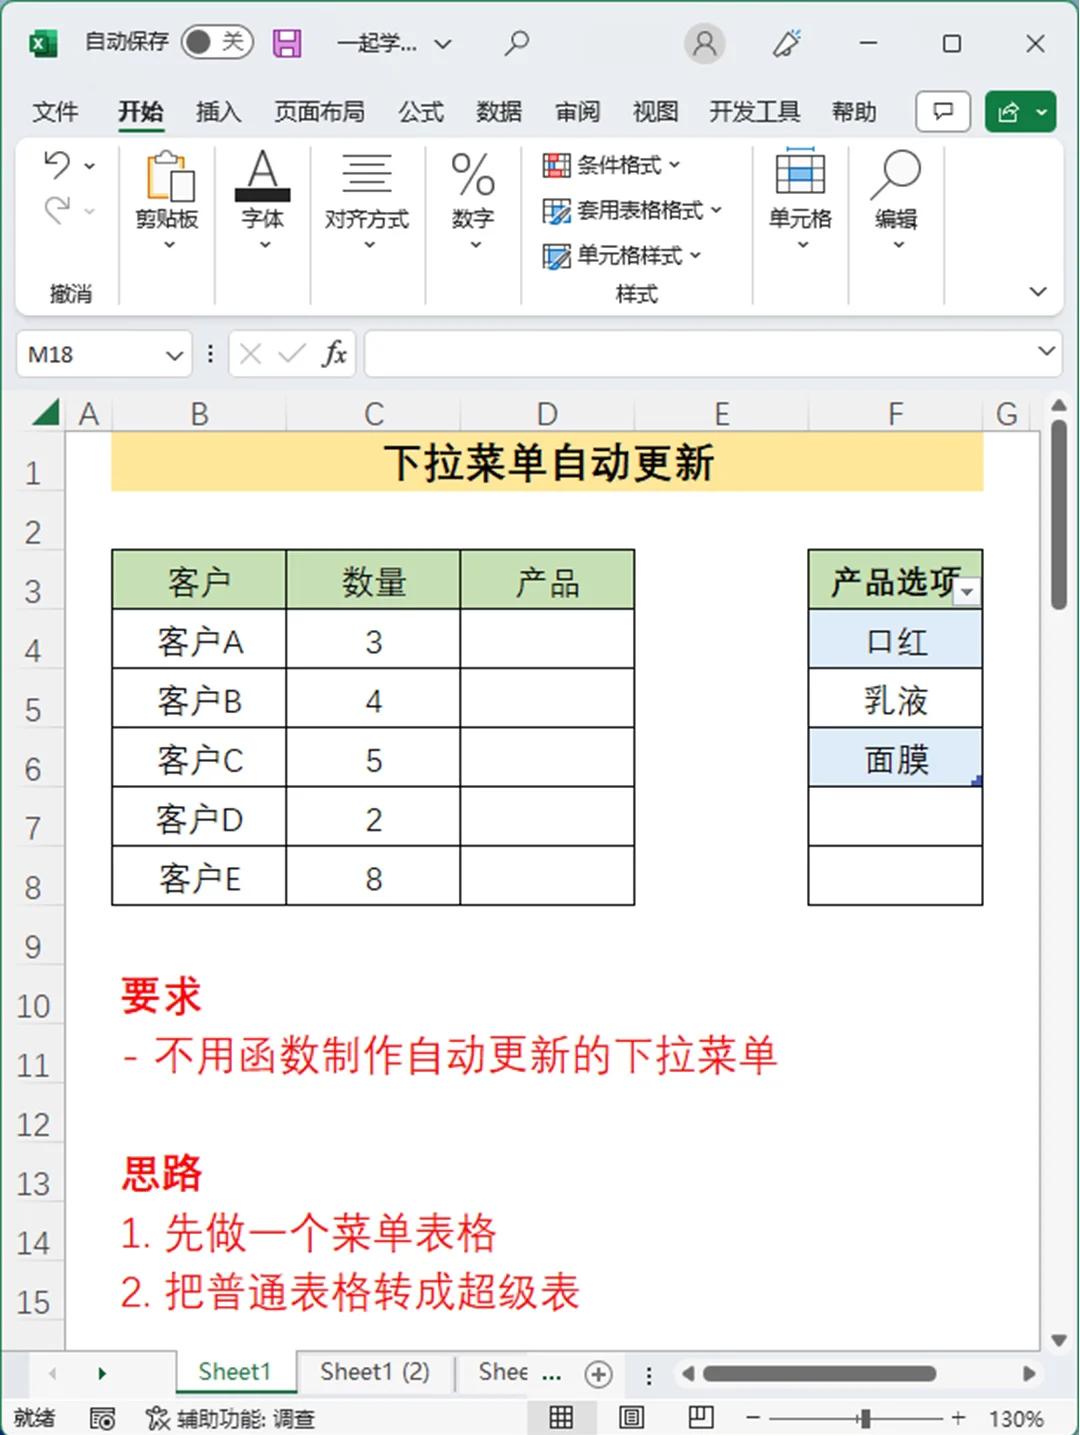Open the 单元格 cells group
Screen dimensions: 1080x1435
coord(800,198)
